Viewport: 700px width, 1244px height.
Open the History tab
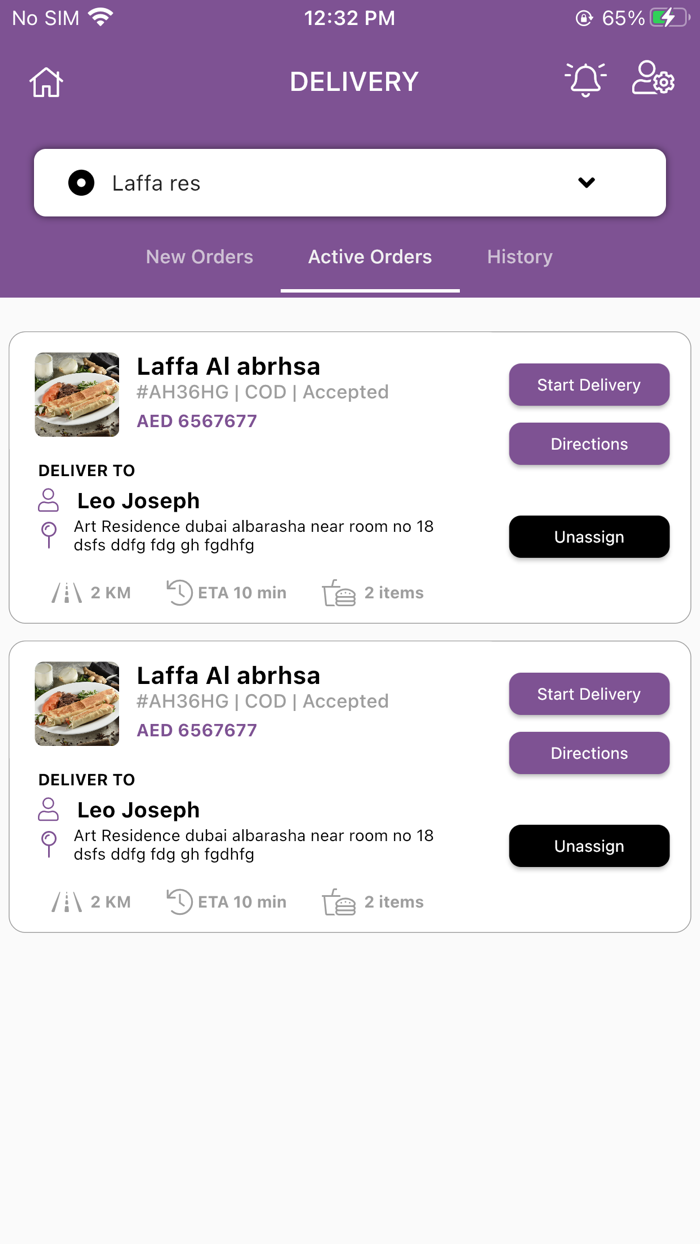coord(519,257)
